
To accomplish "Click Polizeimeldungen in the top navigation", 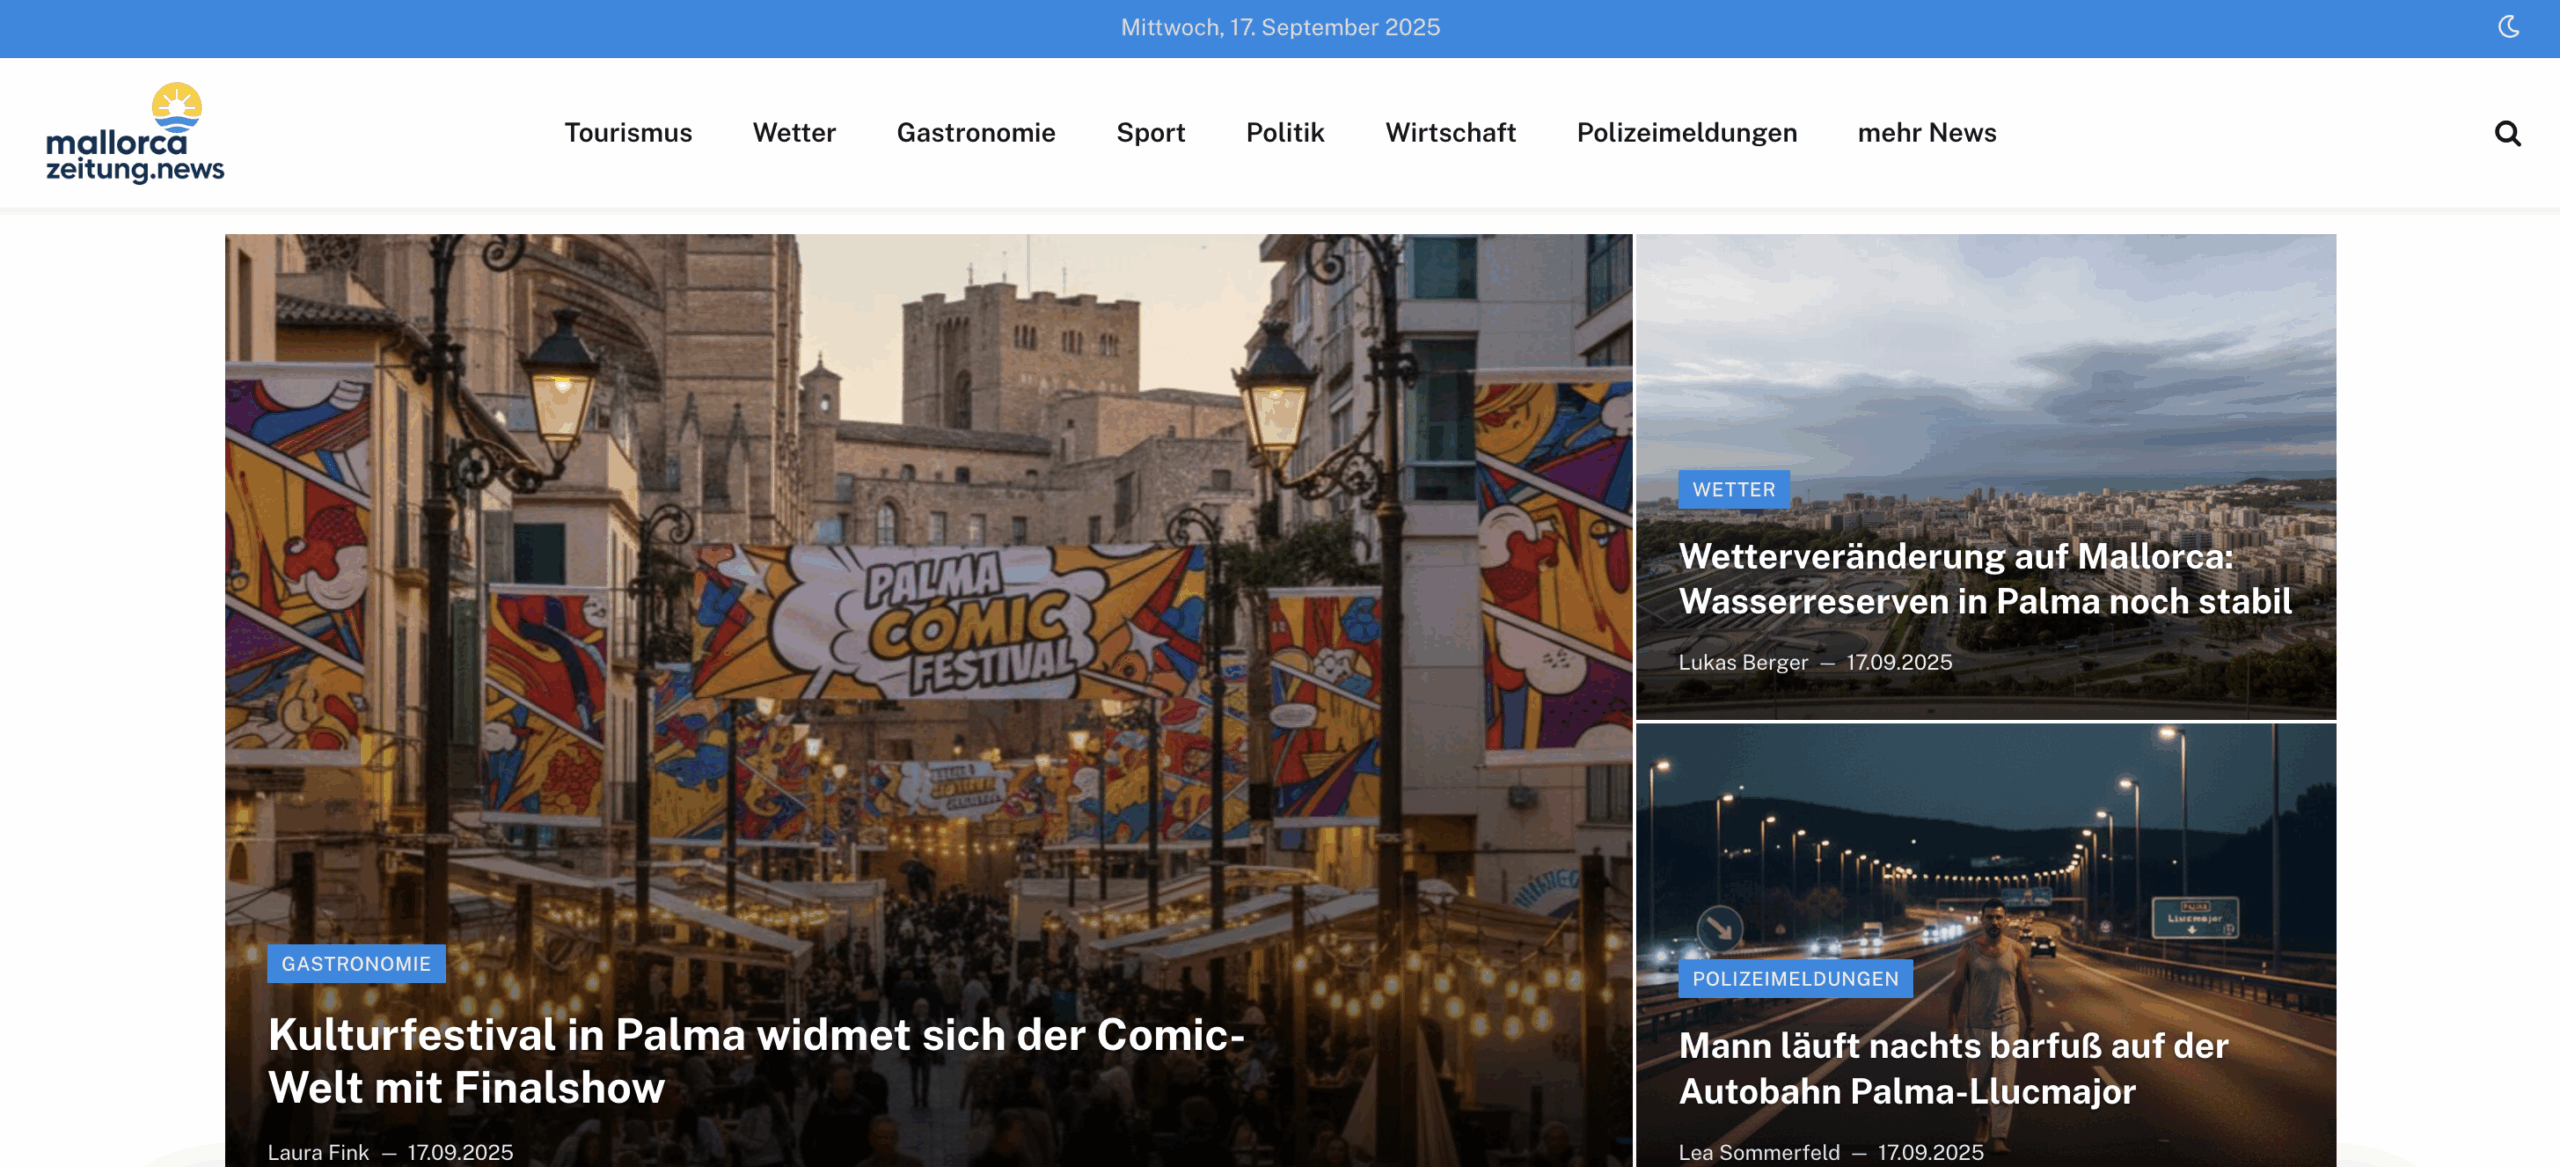I will coord(1686,133).
